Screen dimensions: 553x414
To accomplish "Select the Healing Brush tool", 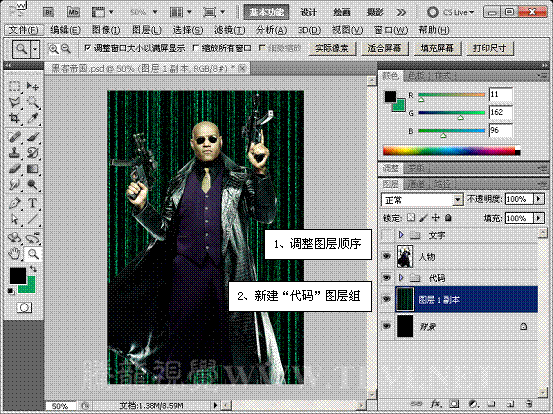I will [x=14, y=136].
